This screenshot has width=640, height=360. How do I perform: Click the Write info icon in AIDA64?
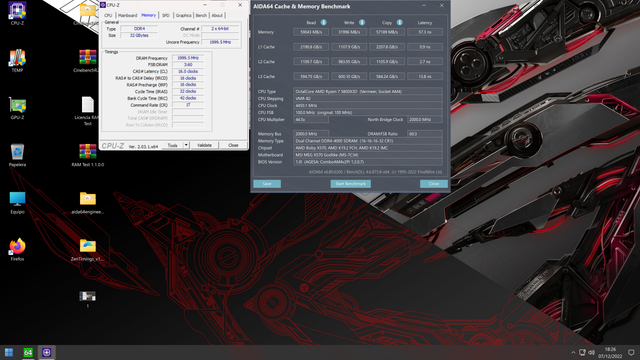click(362, 22)
